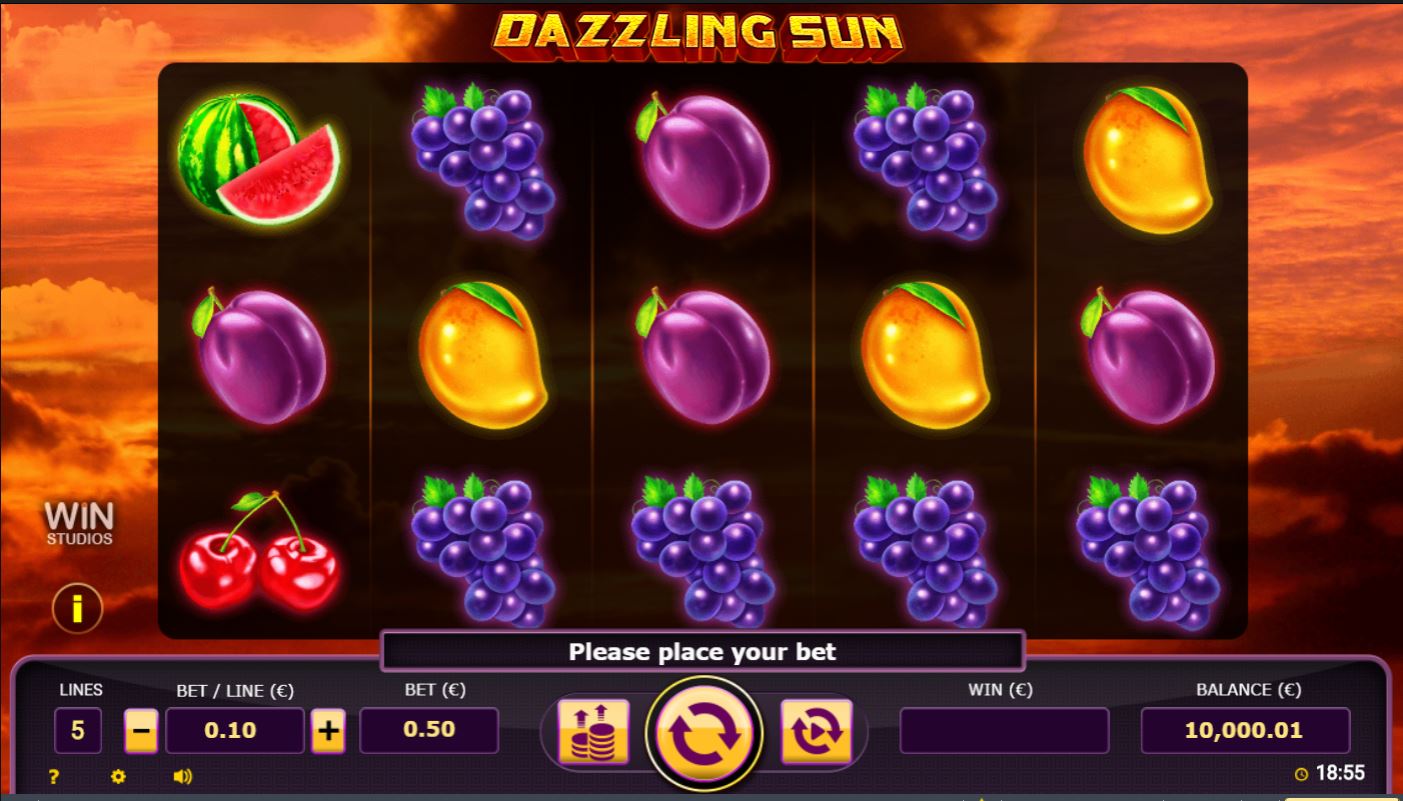Click the balance 10,000.01 field
Screen dimensions: 1403x801
point(1245,730)
